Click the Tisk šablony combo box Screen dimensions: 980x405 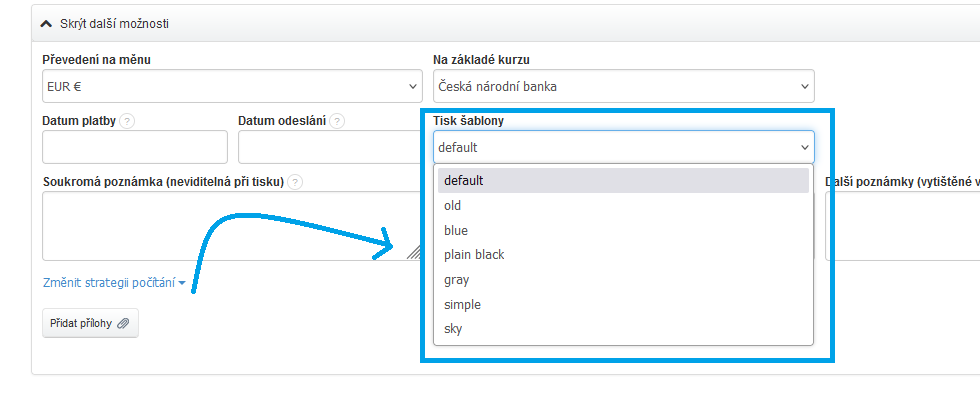coord(623,147)
